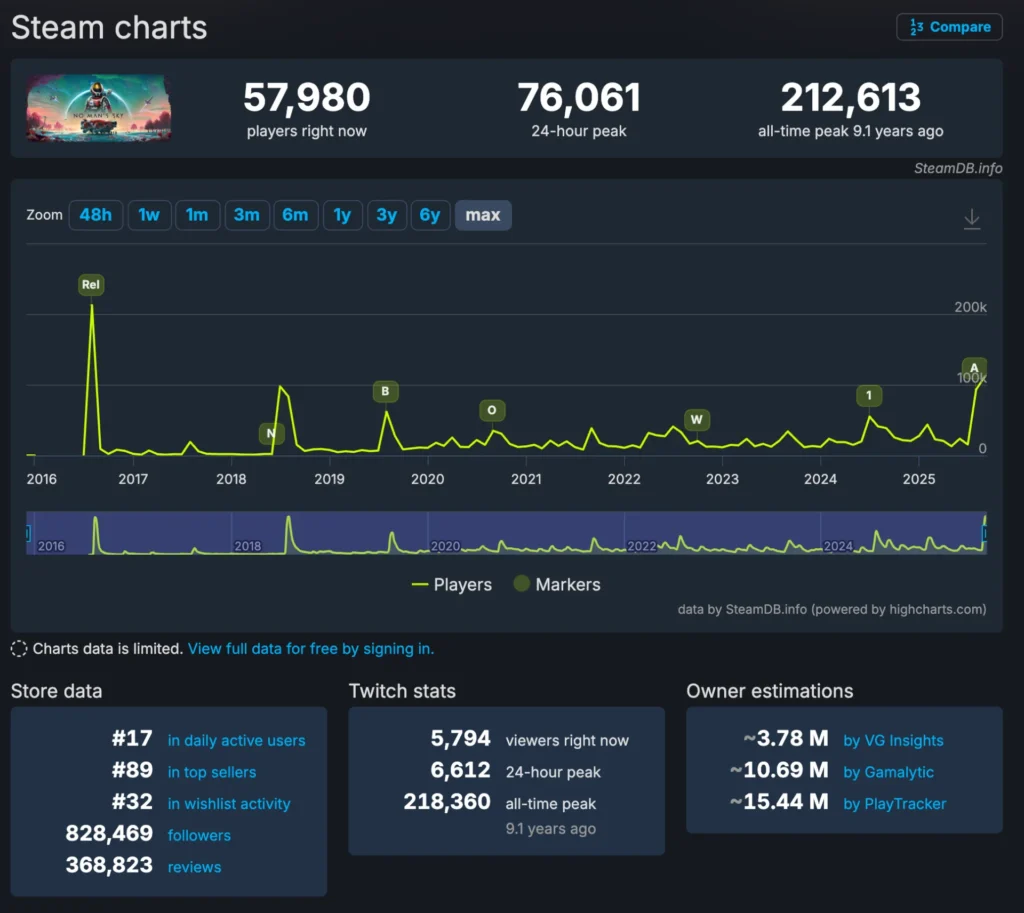Screen dimensions: 1024x913
Task: Switch to max zoom range
Action: [x=483, y=215]
